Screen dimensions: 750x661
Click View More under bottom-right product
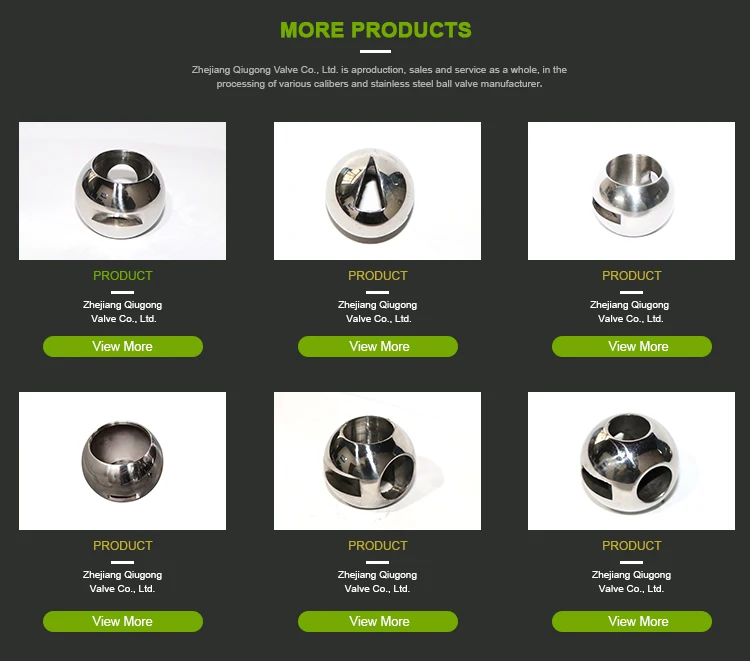(632, 621)
